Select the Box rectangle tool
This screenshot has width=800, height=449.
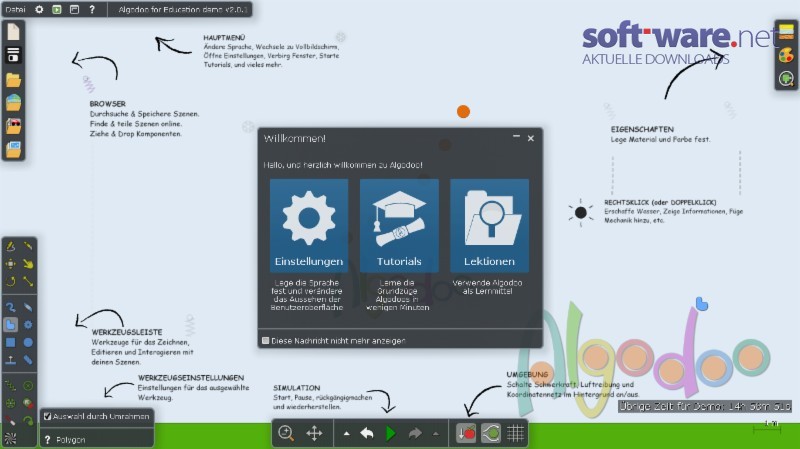(10, 342)
